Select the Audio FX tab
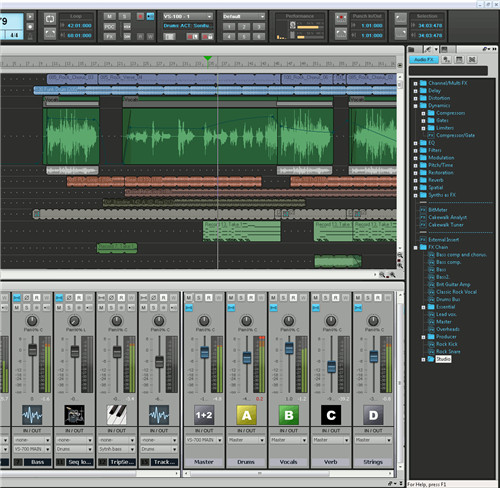The width and height of the screenshot is (500, 488). pyautogui.click(x=424, y=60)
